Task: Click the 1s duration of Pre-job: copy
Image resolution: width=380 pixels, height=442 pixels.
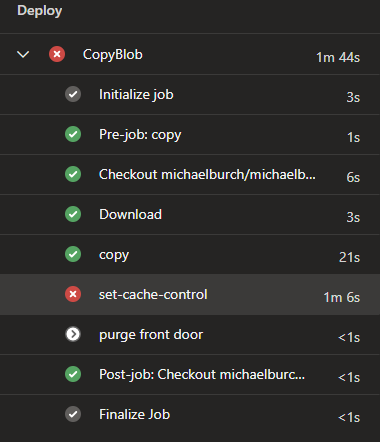Action: tap(353, 137)
